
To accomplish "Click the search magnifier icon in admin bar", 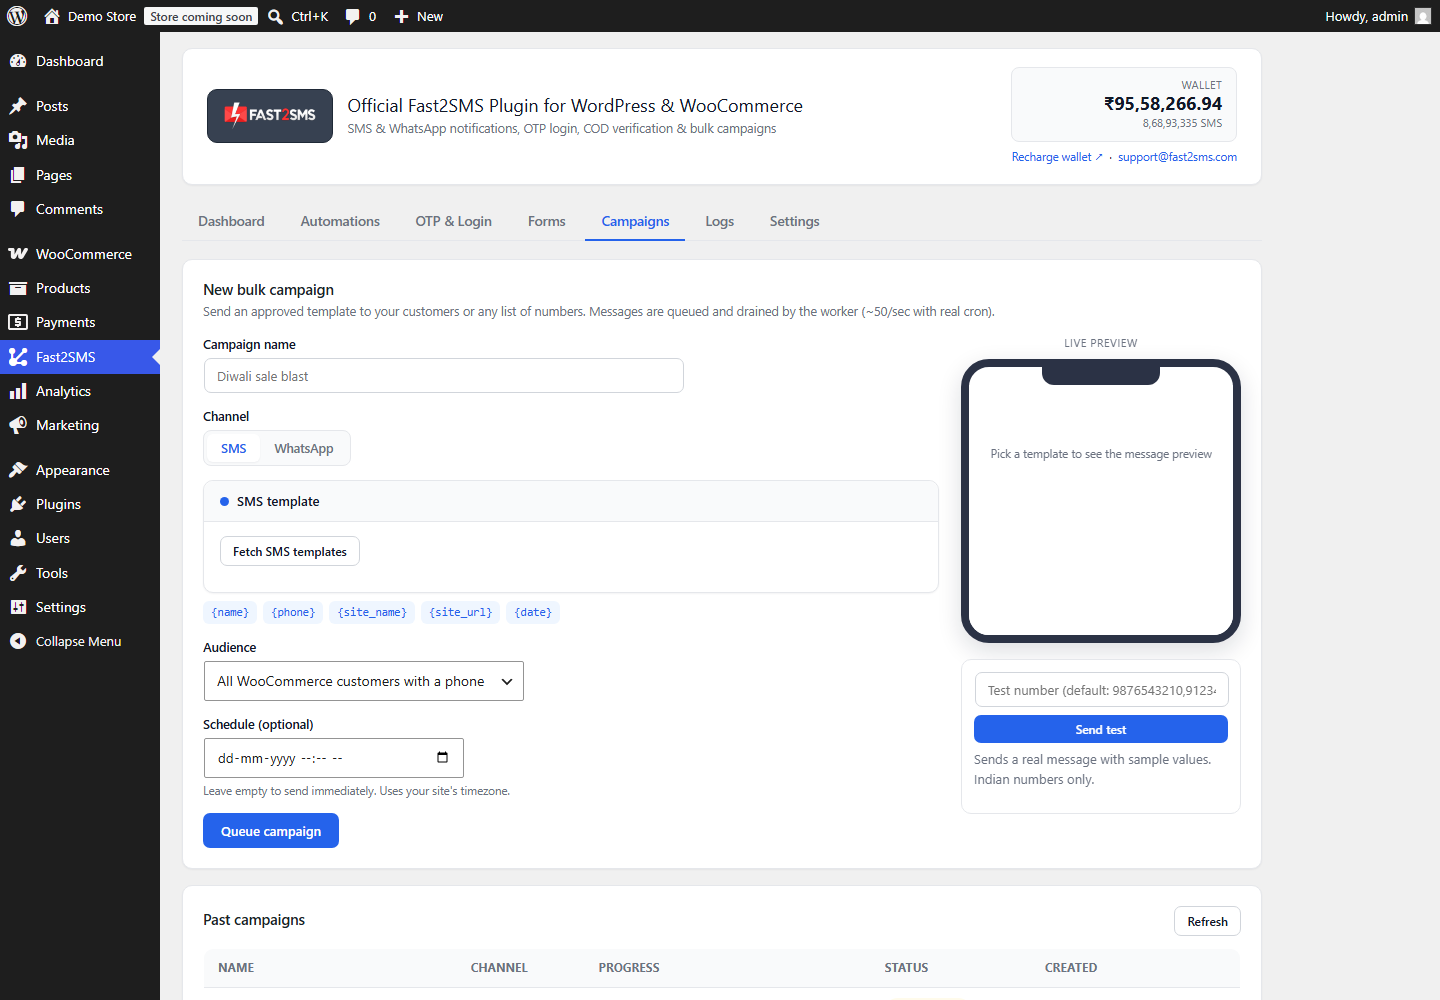I will click(x=275, y=17).
